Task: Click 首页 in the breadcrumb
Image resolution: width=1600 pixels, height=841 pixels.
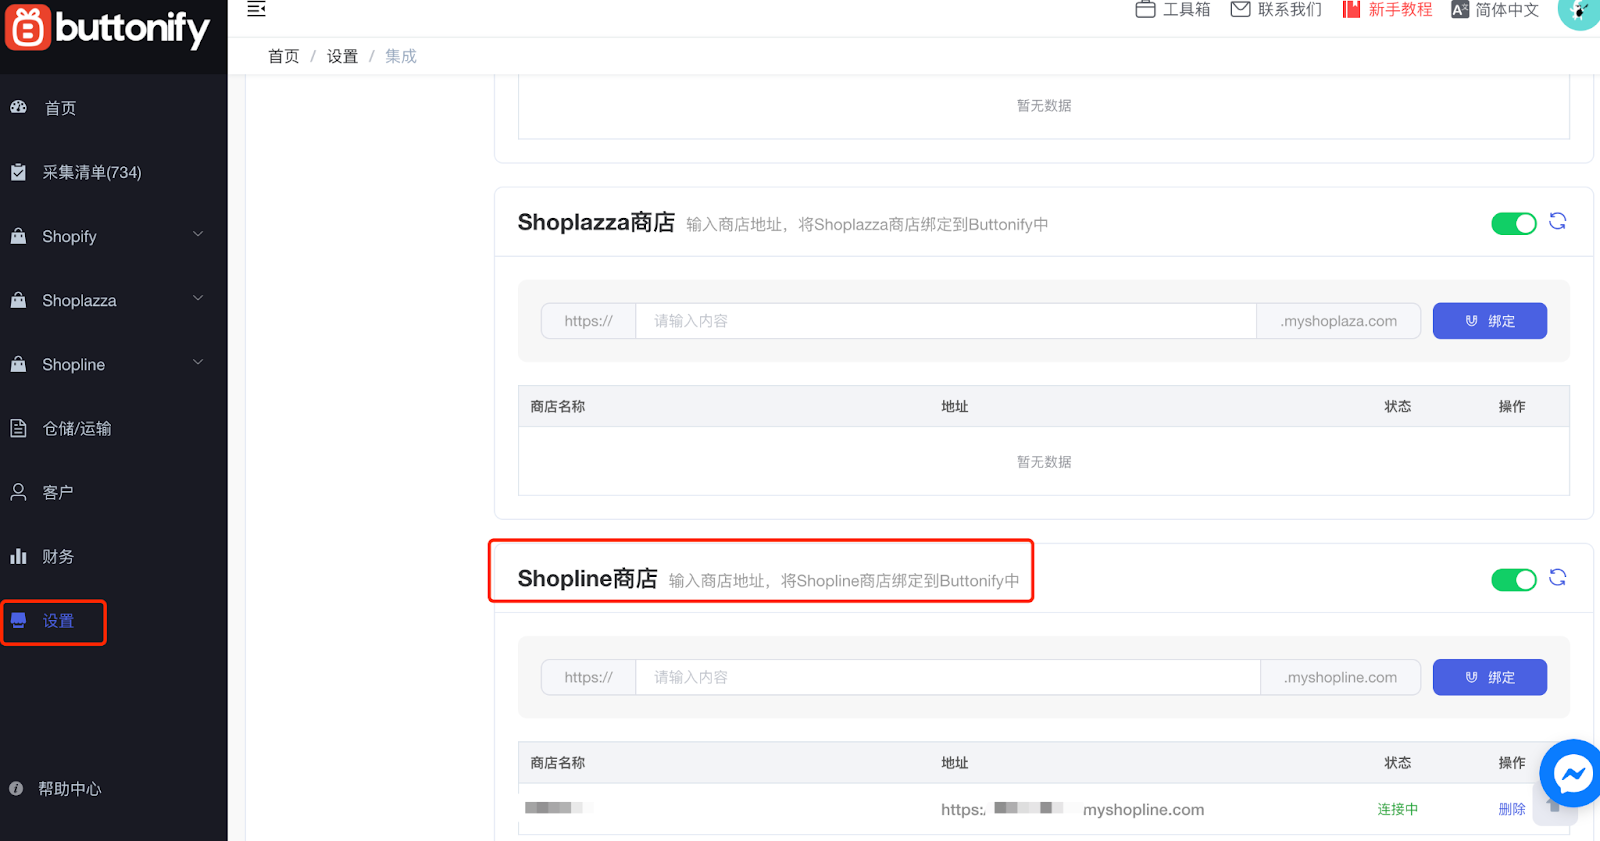Action: pos(283,56)
